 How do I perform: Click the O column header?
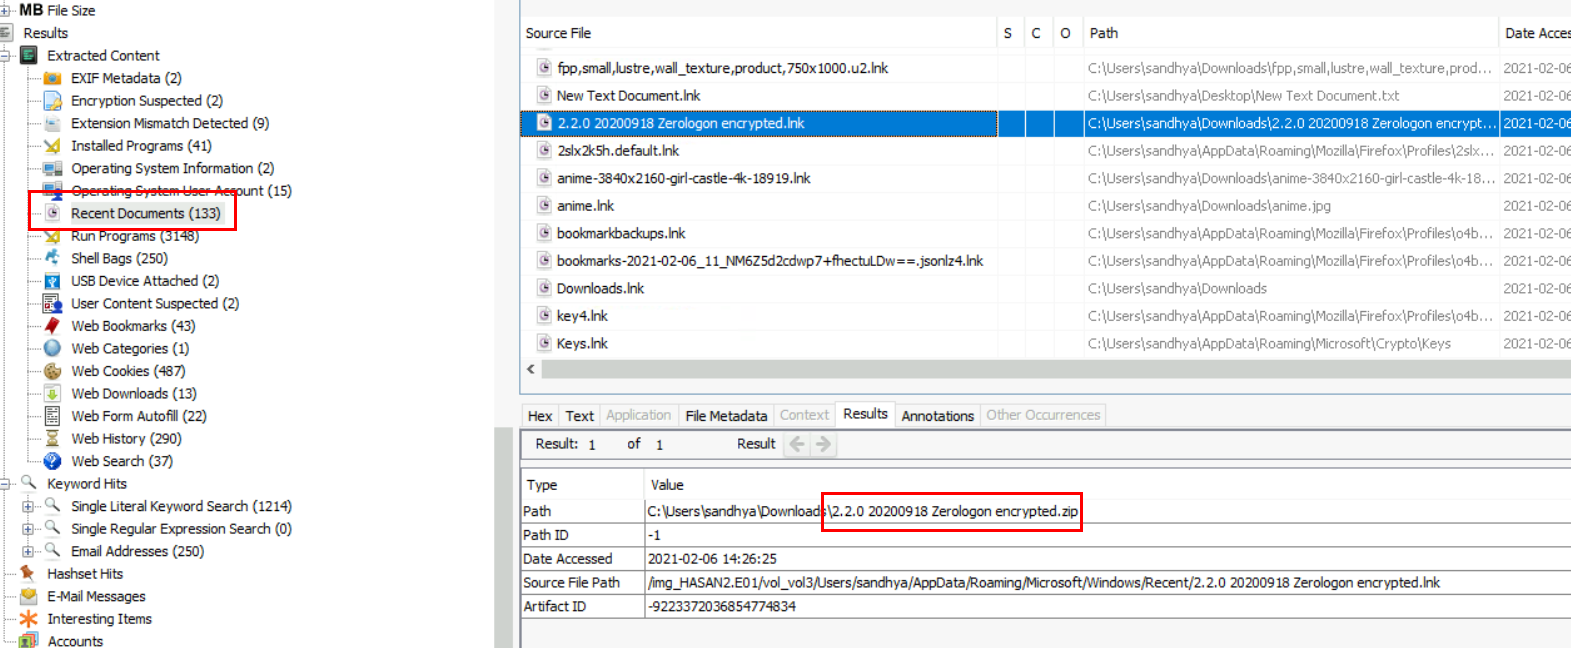[x=1067, y=33]
